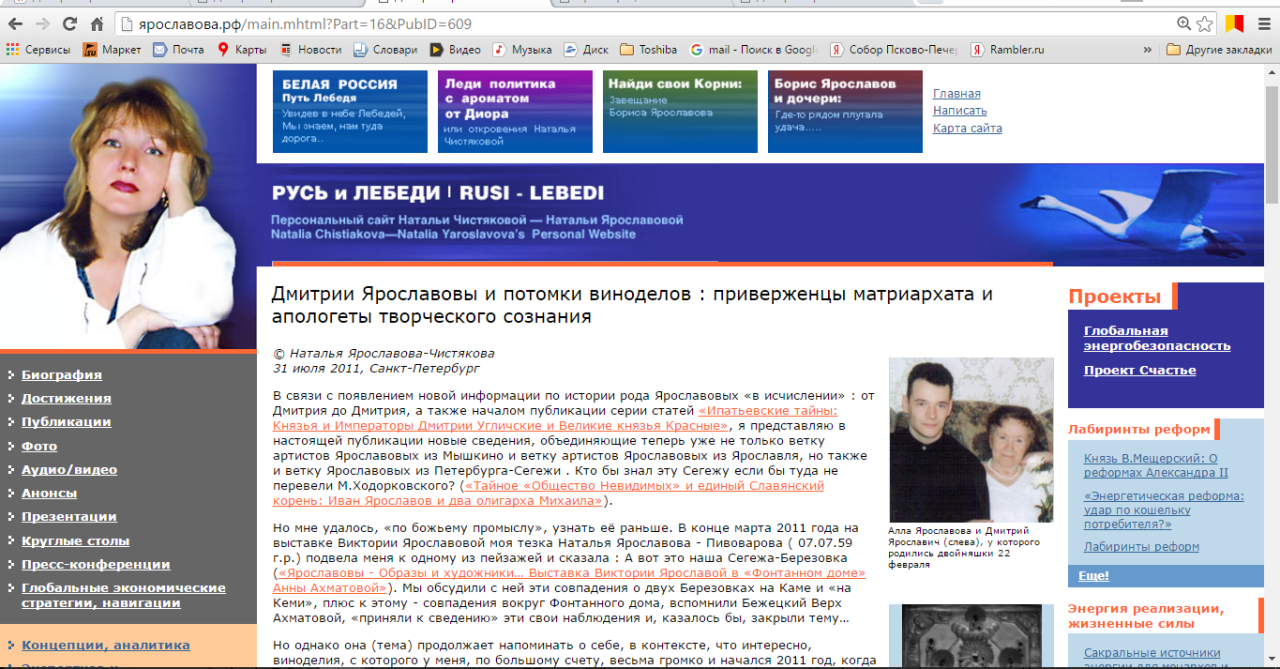Image resolution: width=1280 pixels, height=669 pixels.
Task: Open the Видео bookmark
Action: point(455,49)
